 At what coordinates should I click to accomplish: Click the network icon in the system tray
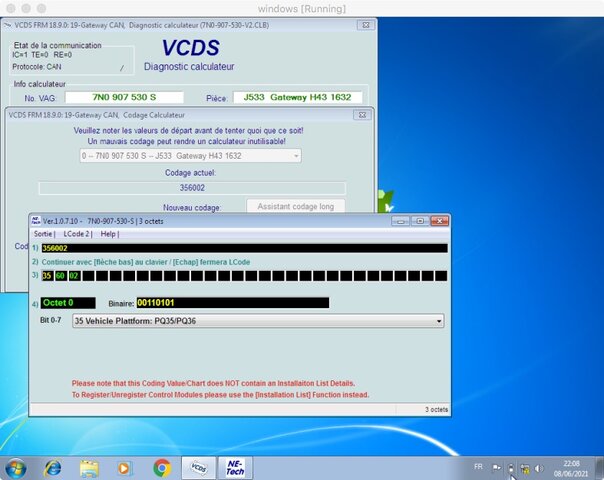(525, 468)
